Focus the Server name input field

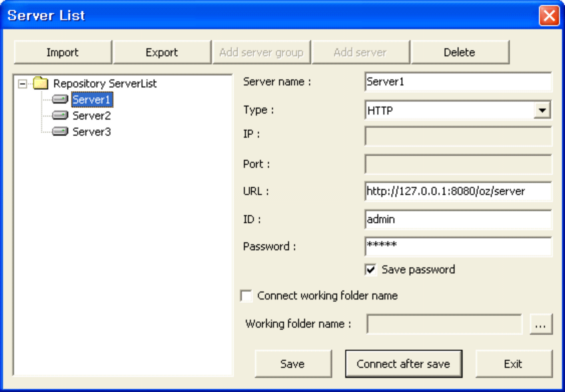click(458, 82)
